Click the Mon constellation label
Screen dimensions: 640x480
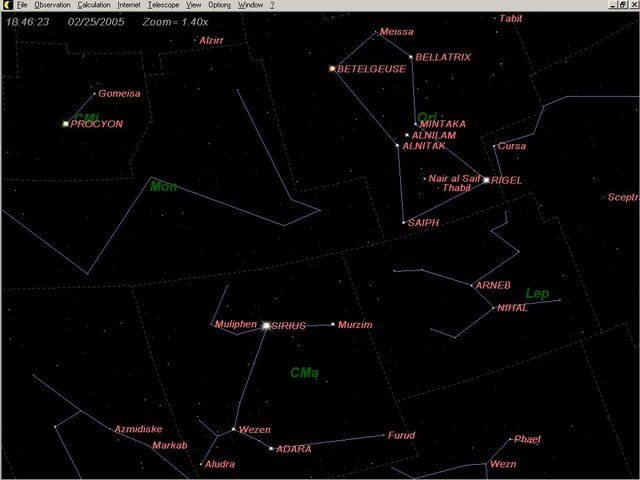162,186
